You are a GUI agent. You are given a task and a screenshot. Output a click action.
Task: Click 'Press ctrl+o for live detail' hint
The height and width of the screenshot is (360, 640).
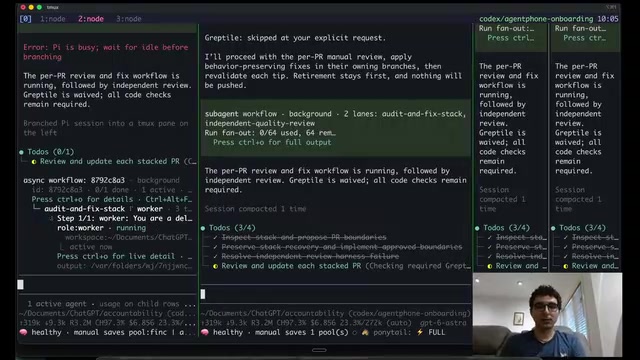click(116, 256)
